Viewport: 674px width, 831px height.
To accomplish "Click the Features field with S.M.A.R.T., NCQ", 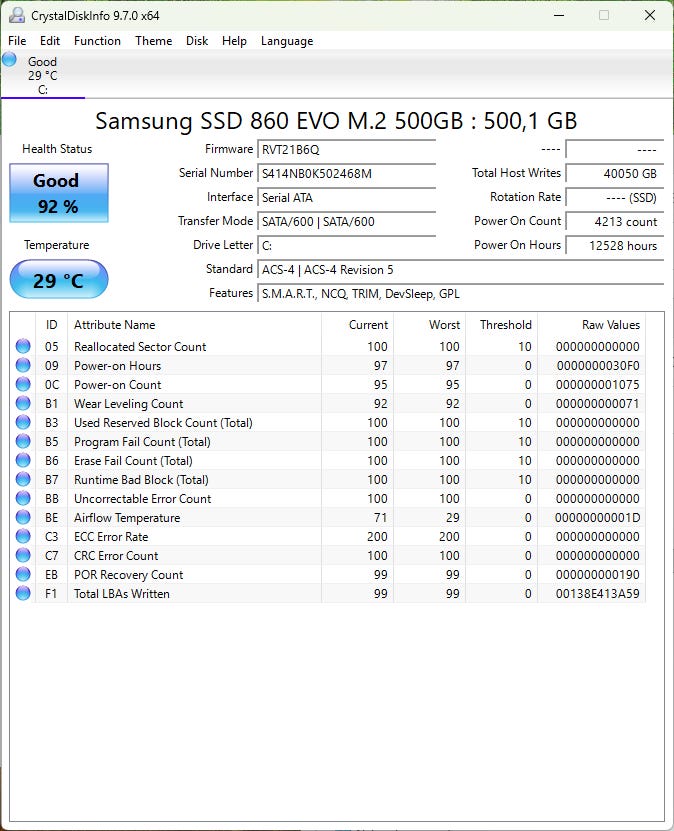I will pos(460,294).
